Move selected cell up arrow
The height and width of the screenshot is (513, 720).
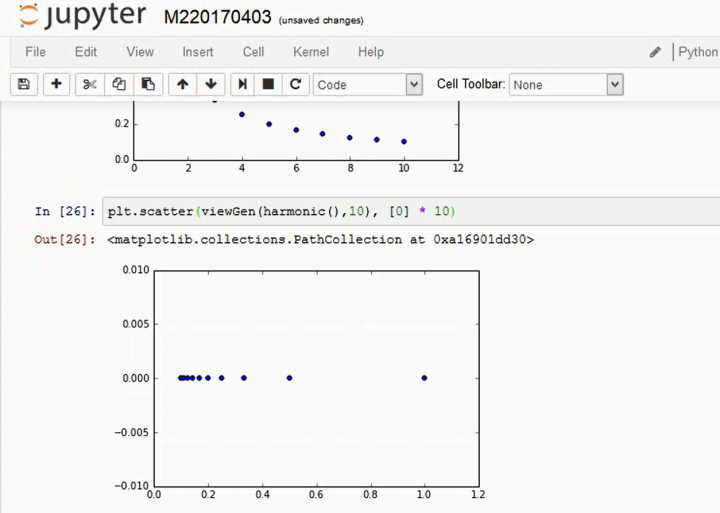(x=183, y=85)
